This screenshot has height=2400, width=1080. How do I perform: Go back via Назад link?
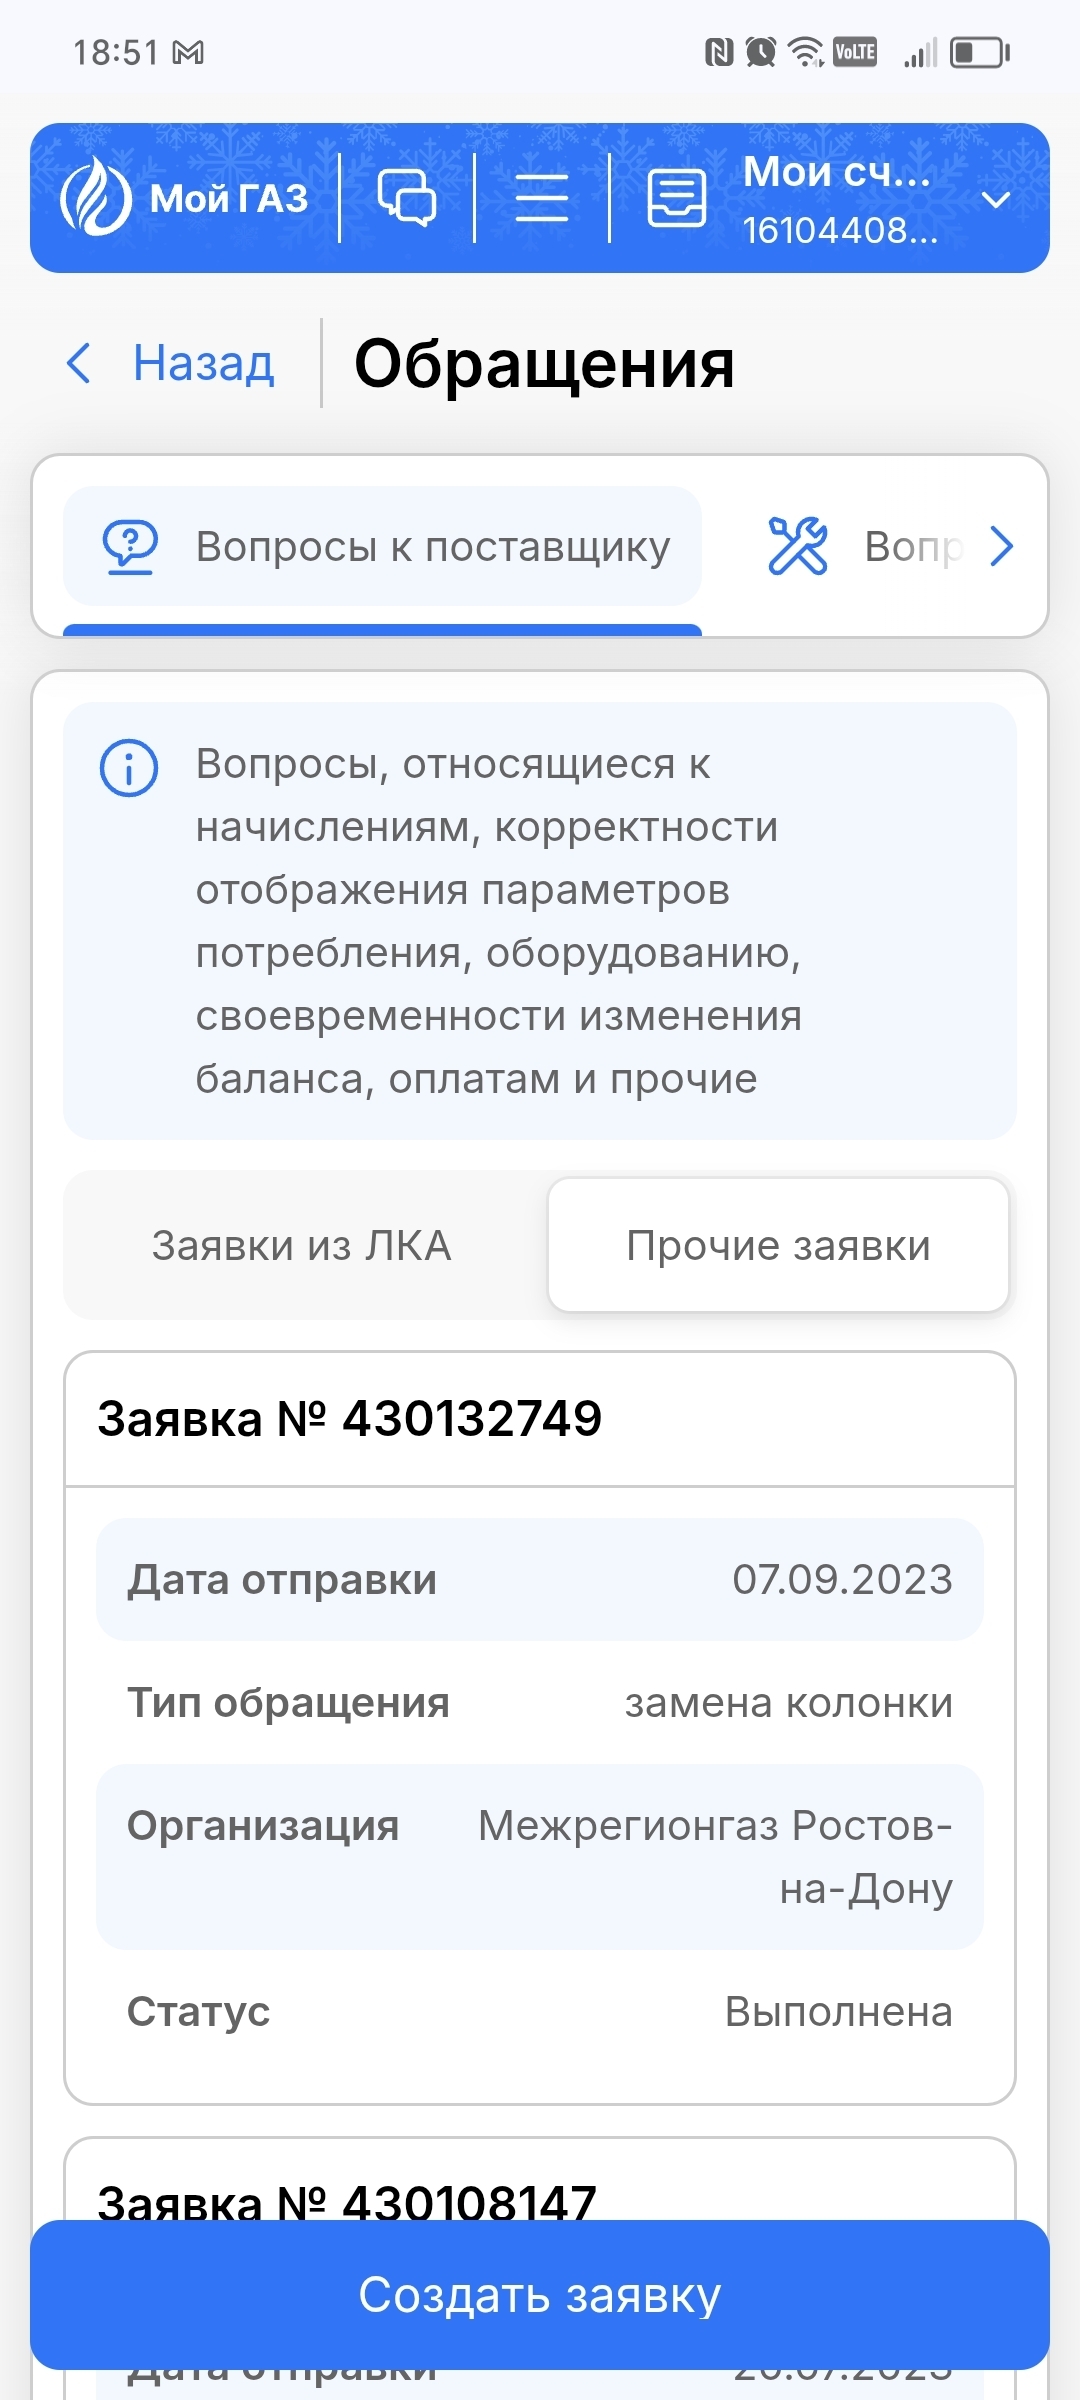(x=203, y=362)
